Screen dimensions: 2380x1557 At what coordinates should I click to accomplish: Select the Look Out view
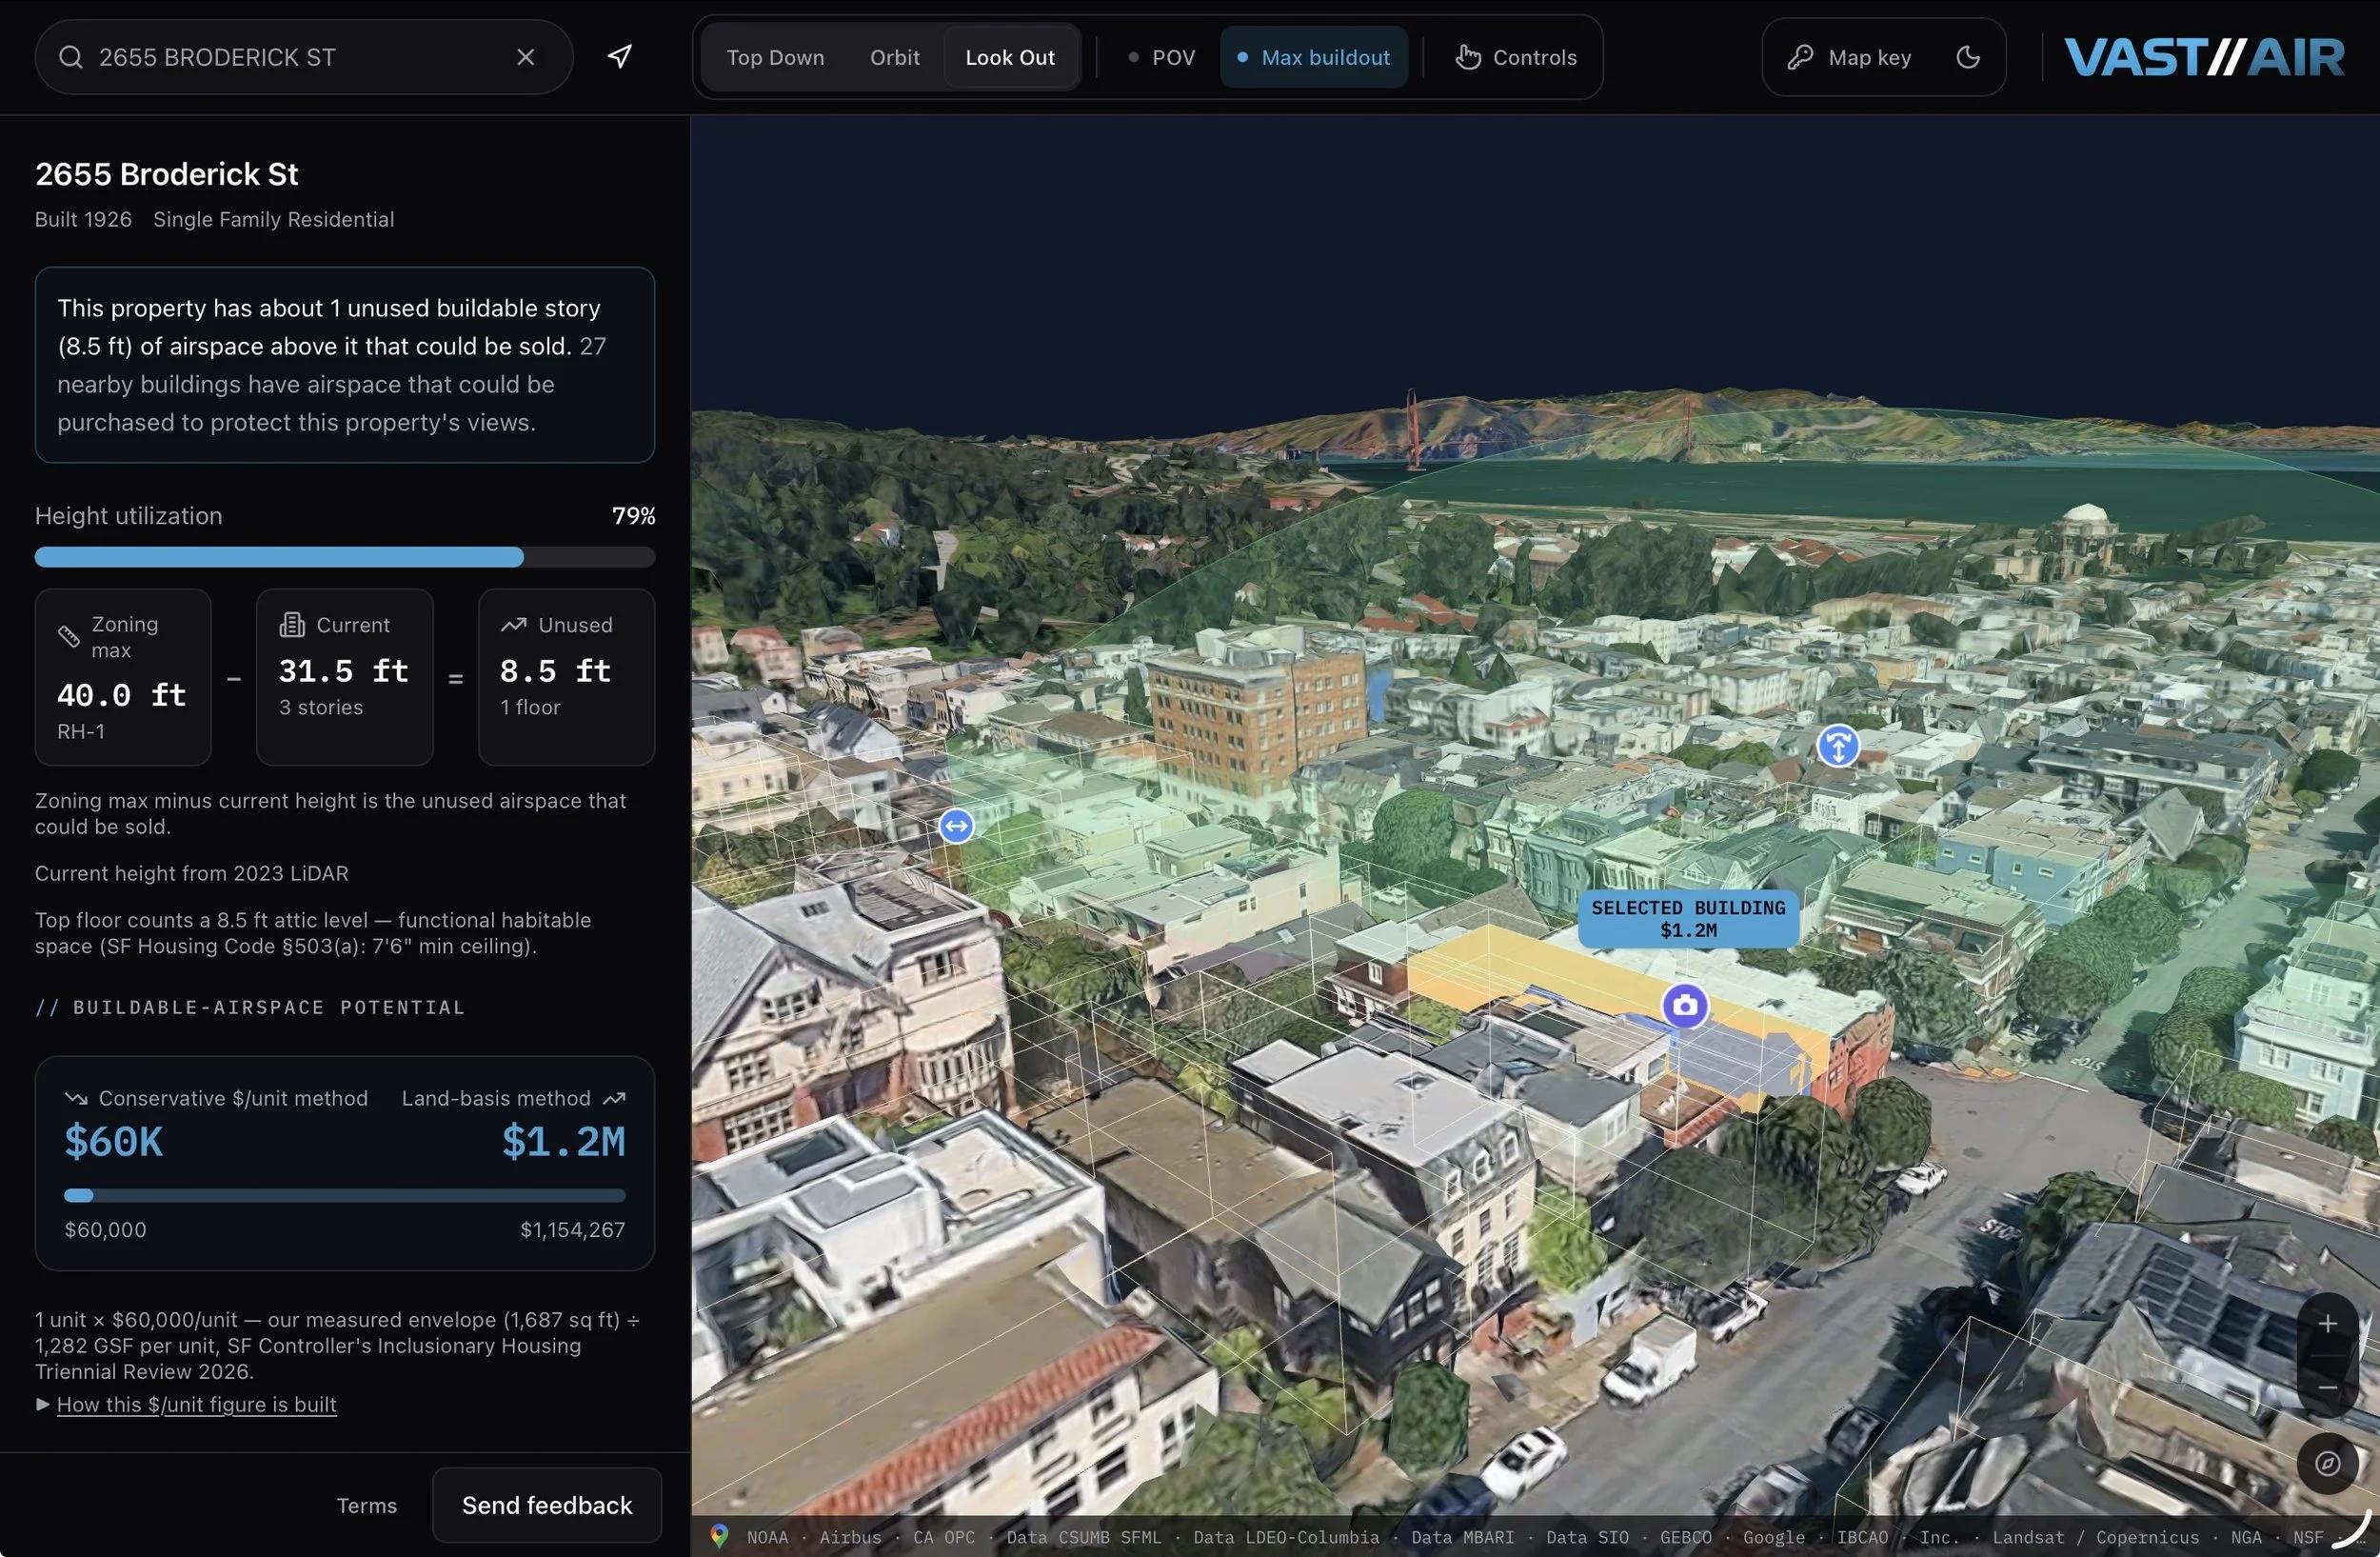point(1010,57)
